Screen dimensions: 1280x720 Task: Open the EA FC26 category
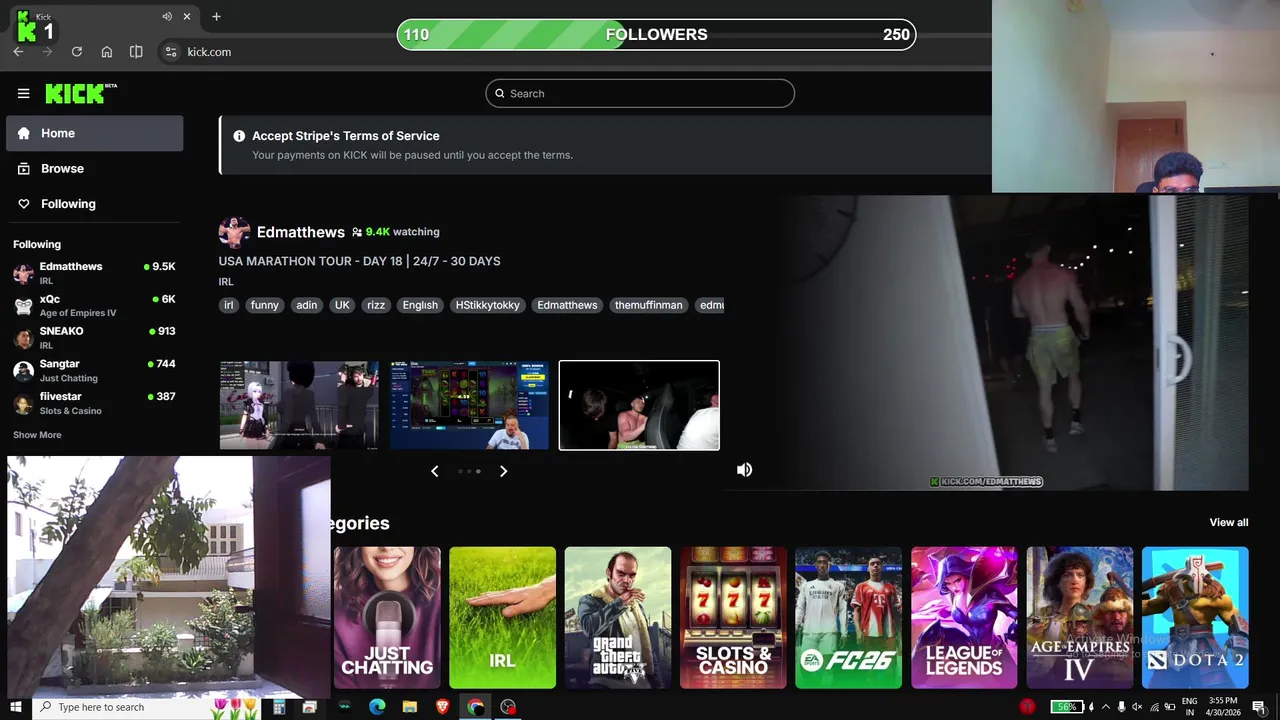[x=848, y=618]
